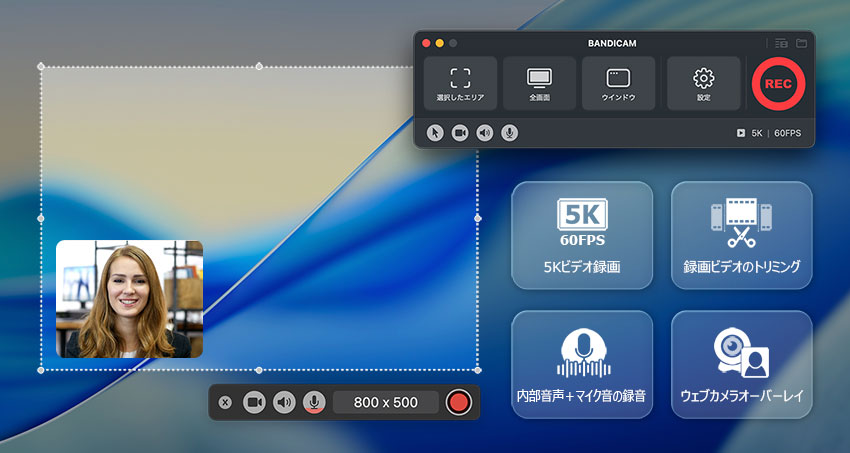Pick the ウインドウ window capture mode
The width and height of the screenshot is (850, 453).
[618, 83]
